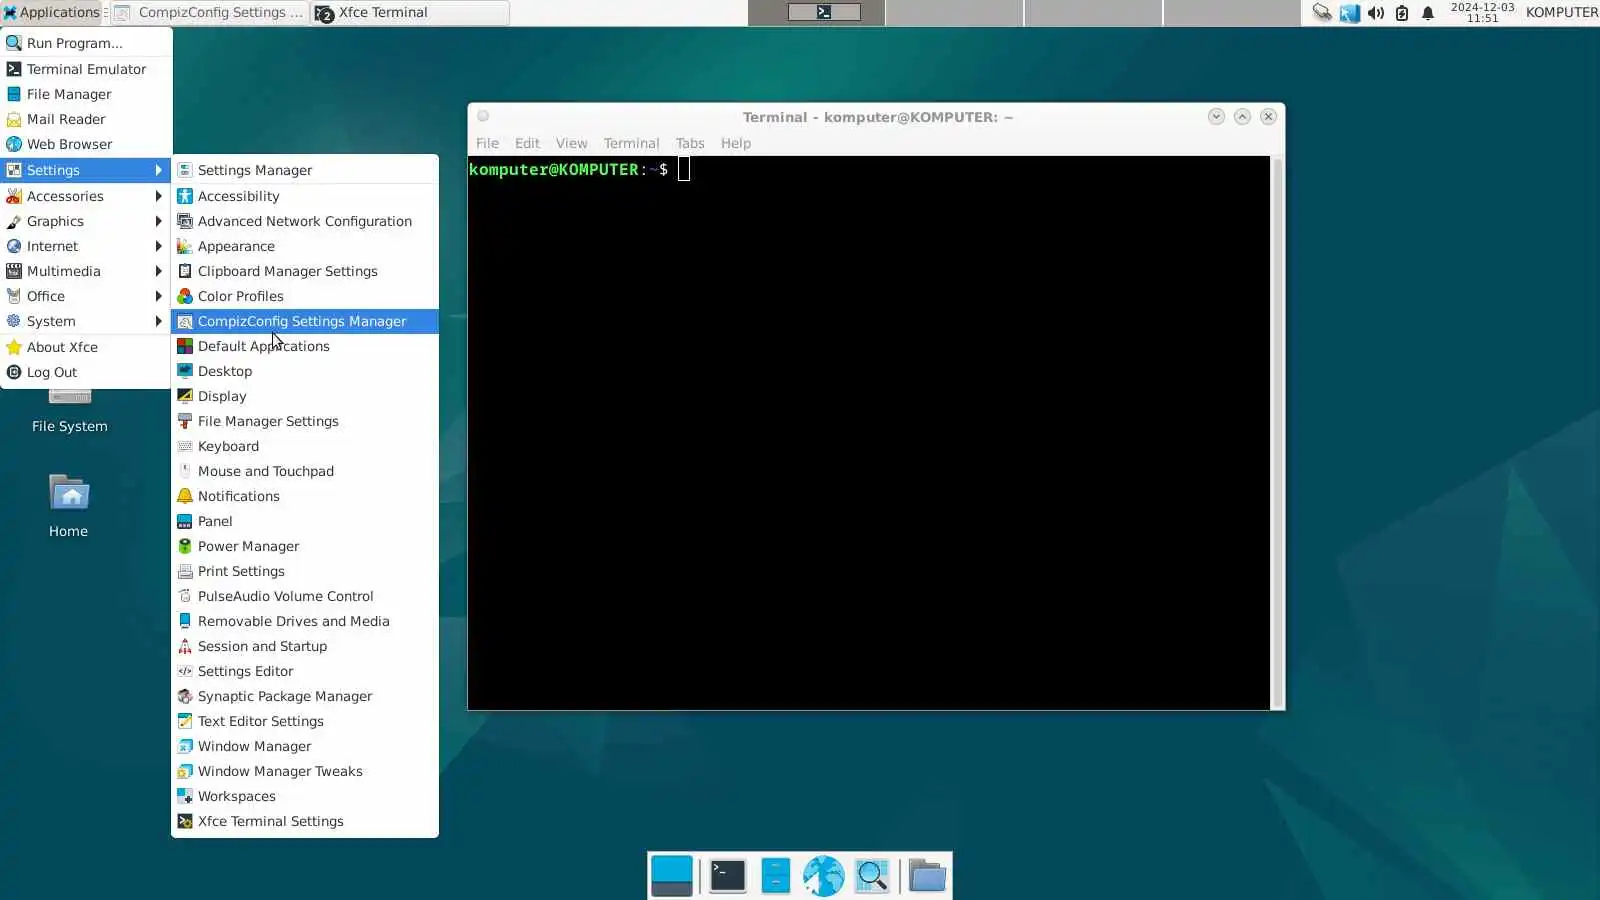This screenshot has width=1600, height=900.
Task: Open the terminal Help menu
Action: pyautogui.click(x=735, y=143)
